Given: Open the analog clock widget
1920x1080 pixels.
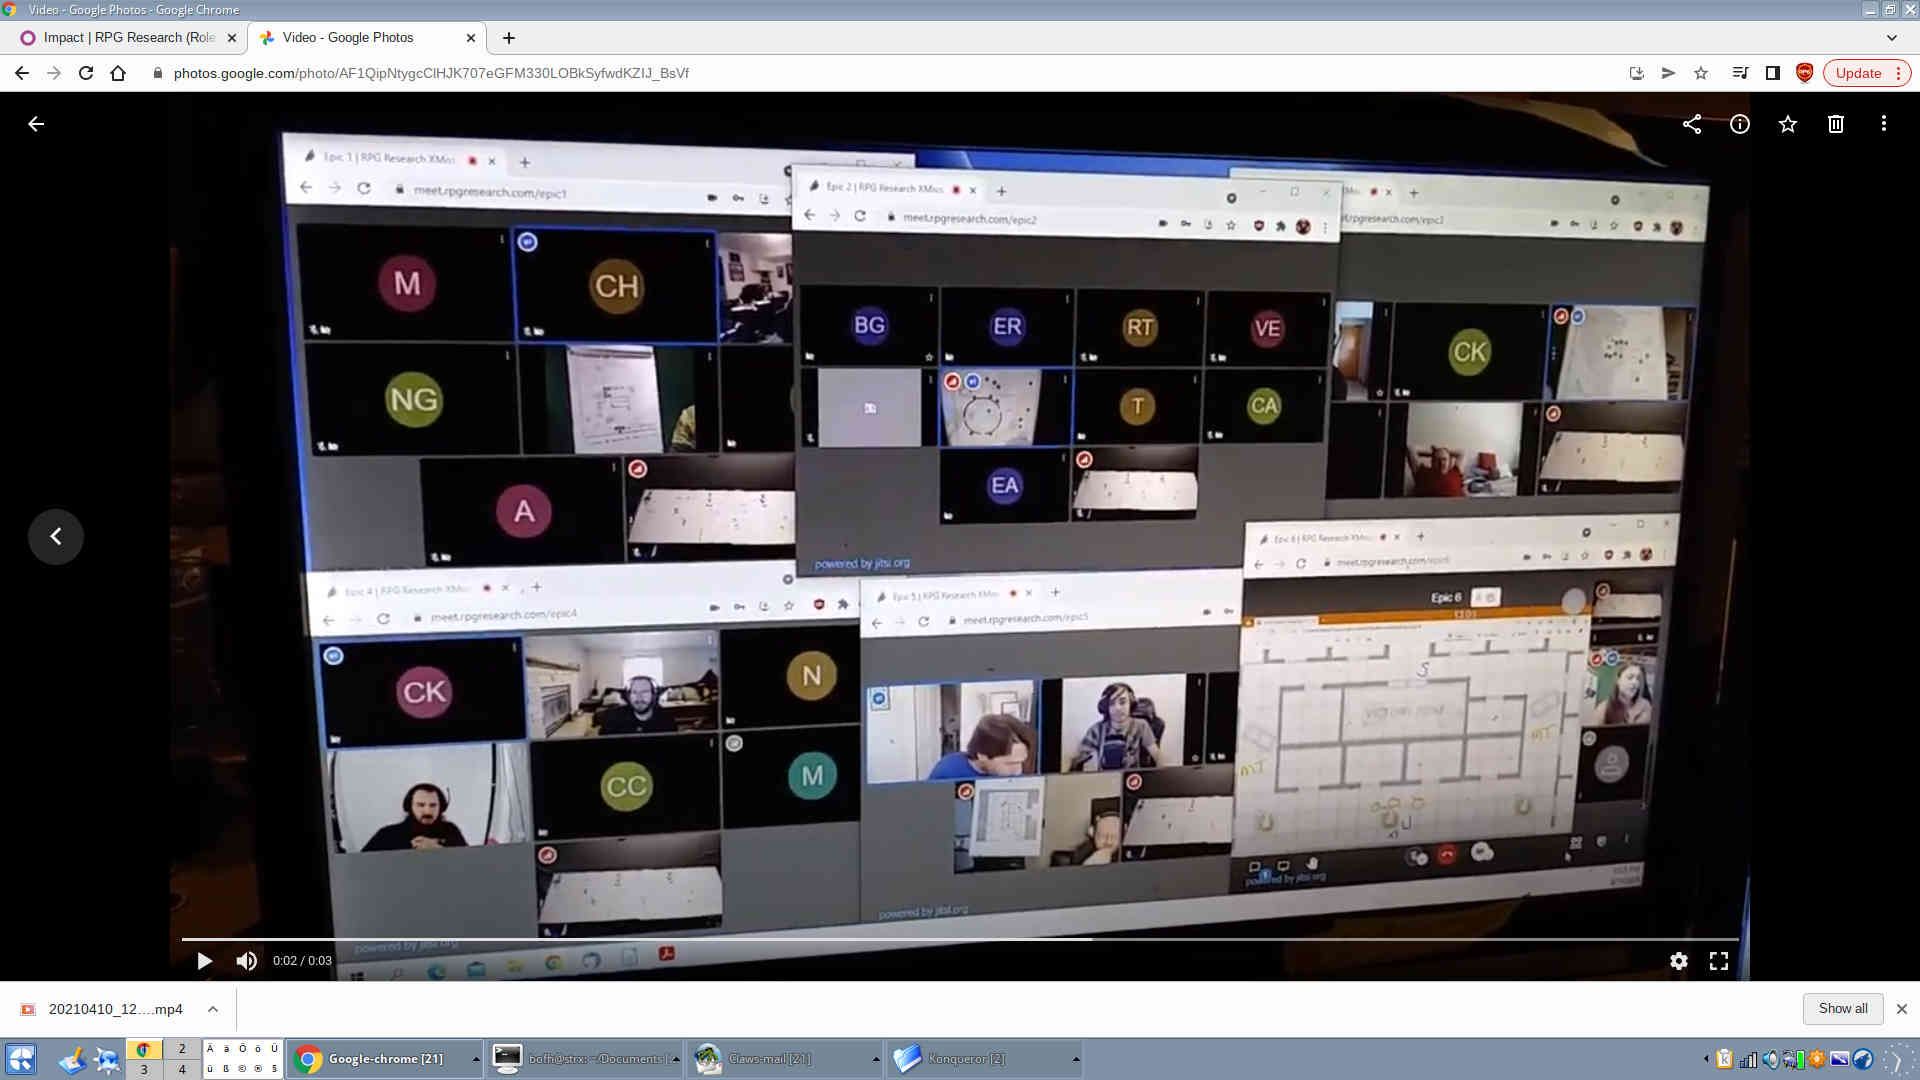Looking at the screenshot, I should pyautogui.click(x=1899, y=1059).
